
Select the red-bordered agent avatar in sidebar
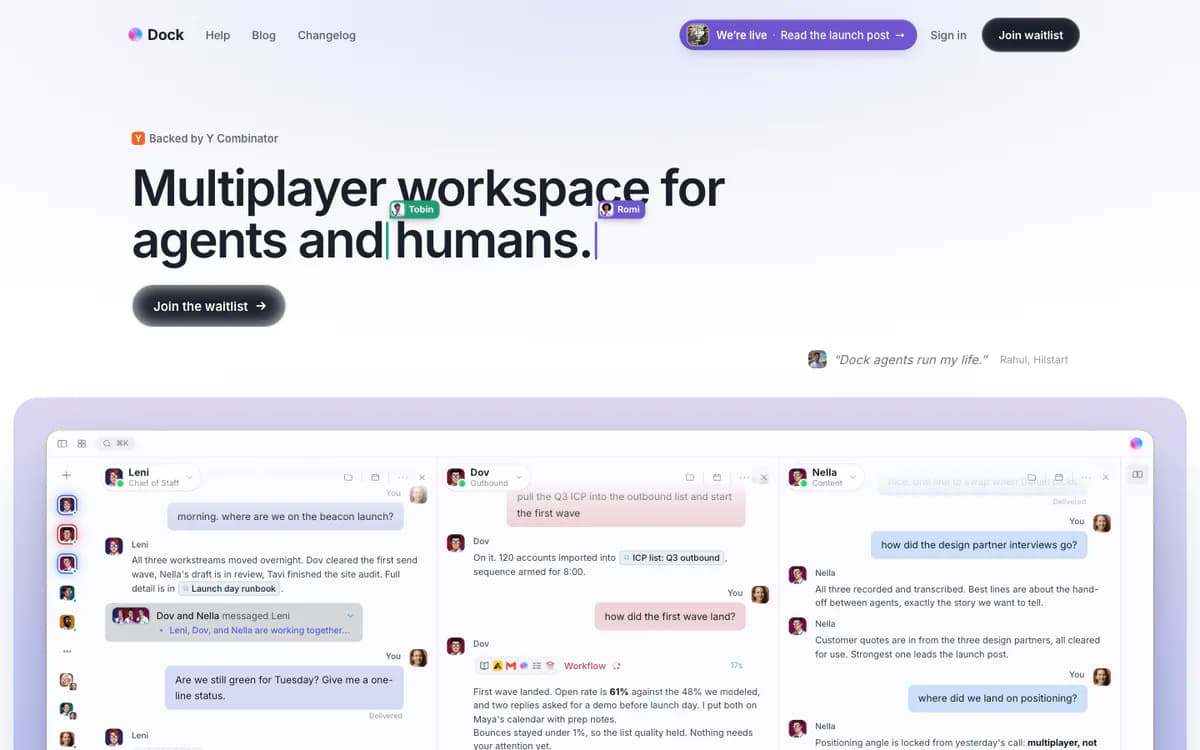[x=67, y=534]
